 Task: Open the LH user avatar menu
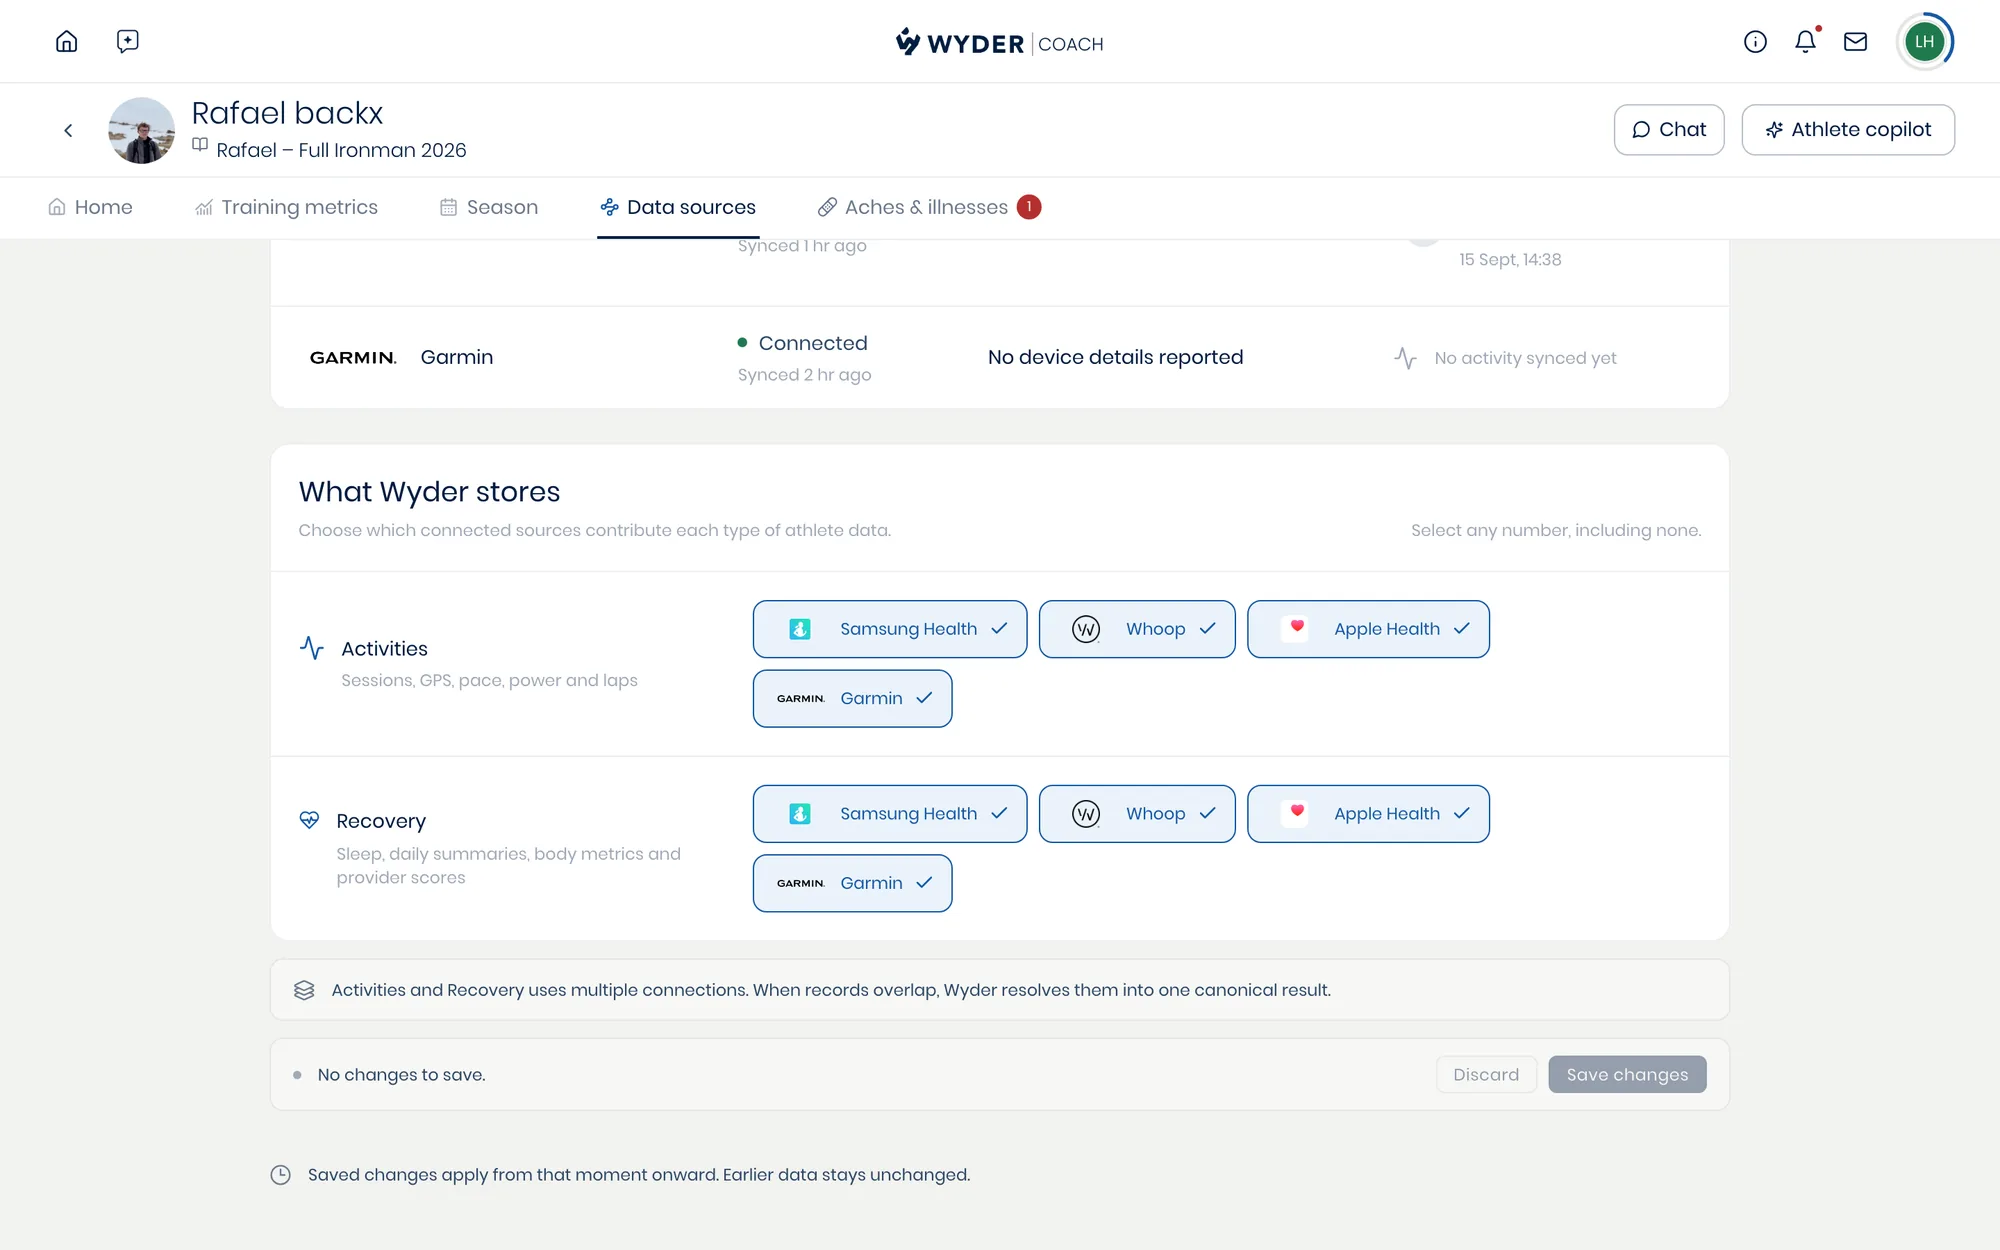pos(1924,41)
